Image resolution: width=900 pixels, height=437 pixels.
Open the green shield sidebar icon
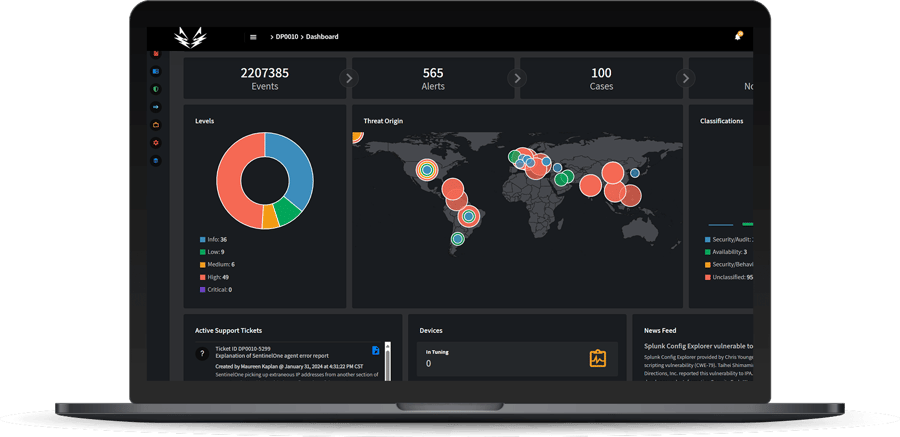156,89
